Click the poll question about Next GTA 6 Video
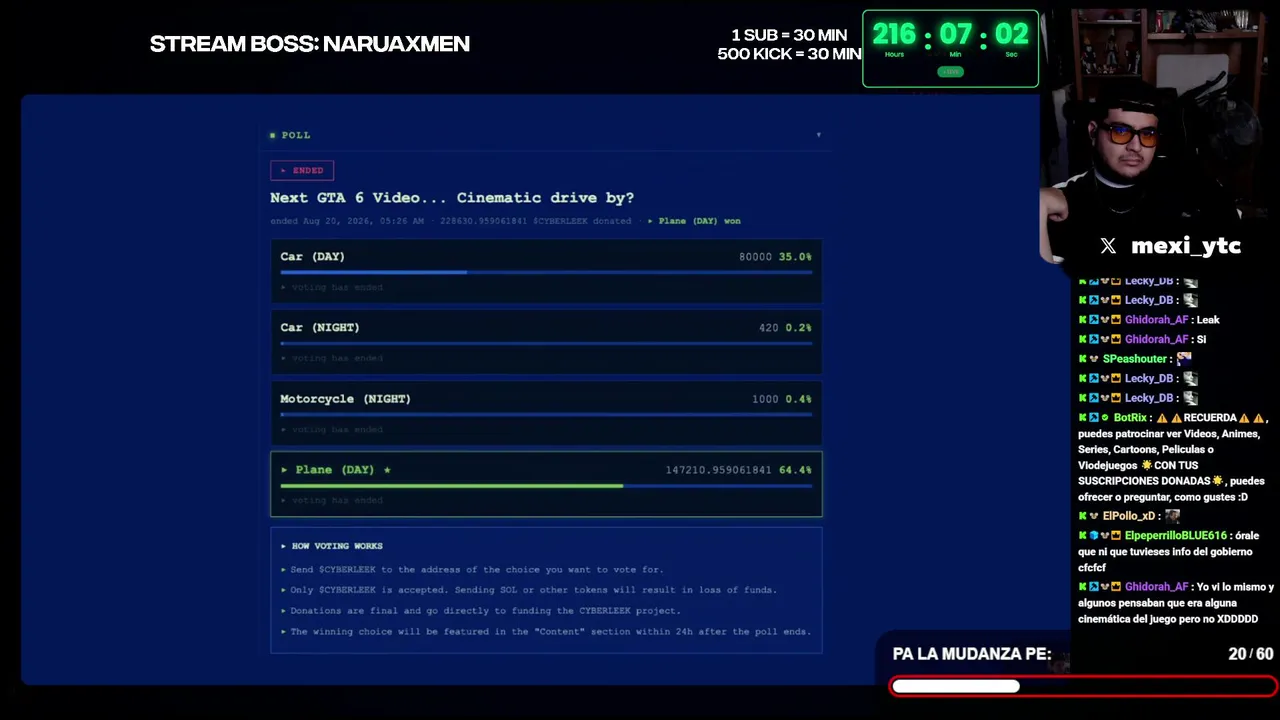Image resolution: width=1280 pixels, height=720 pixels. [x=452, y=198]
